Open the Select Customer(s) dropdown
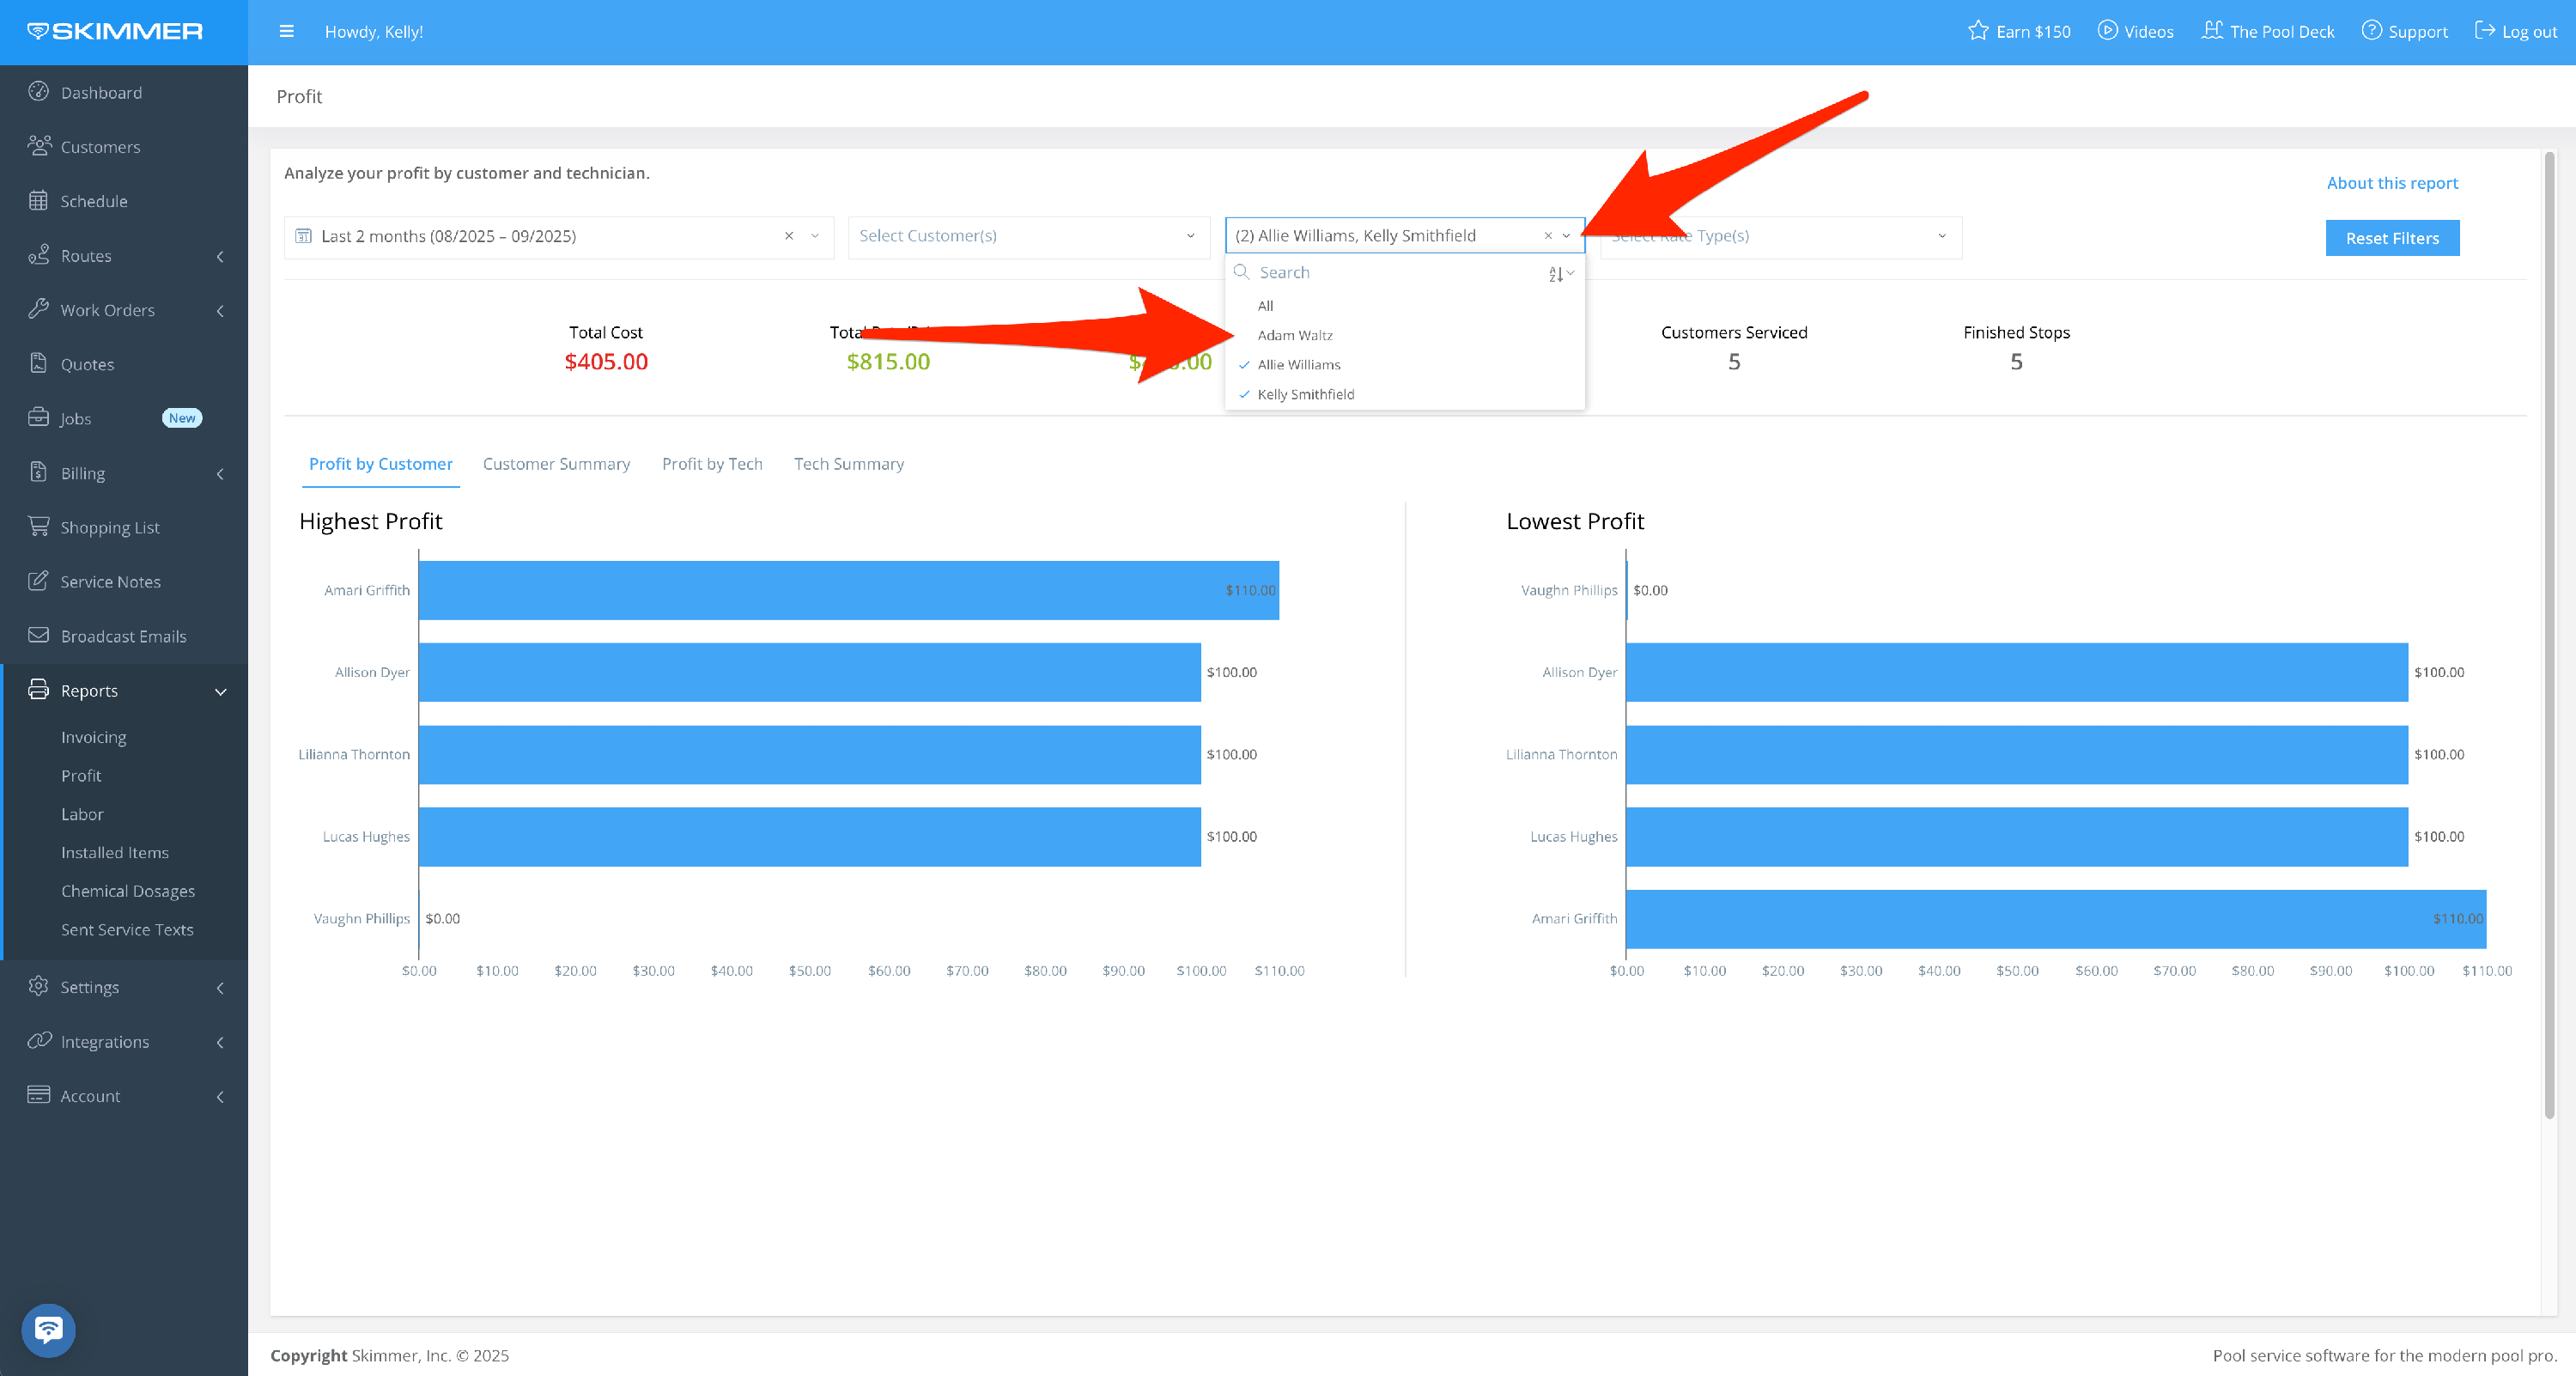This screenshot has width=2576, height=1376. pyautogui.click(x=1027, y=236)
